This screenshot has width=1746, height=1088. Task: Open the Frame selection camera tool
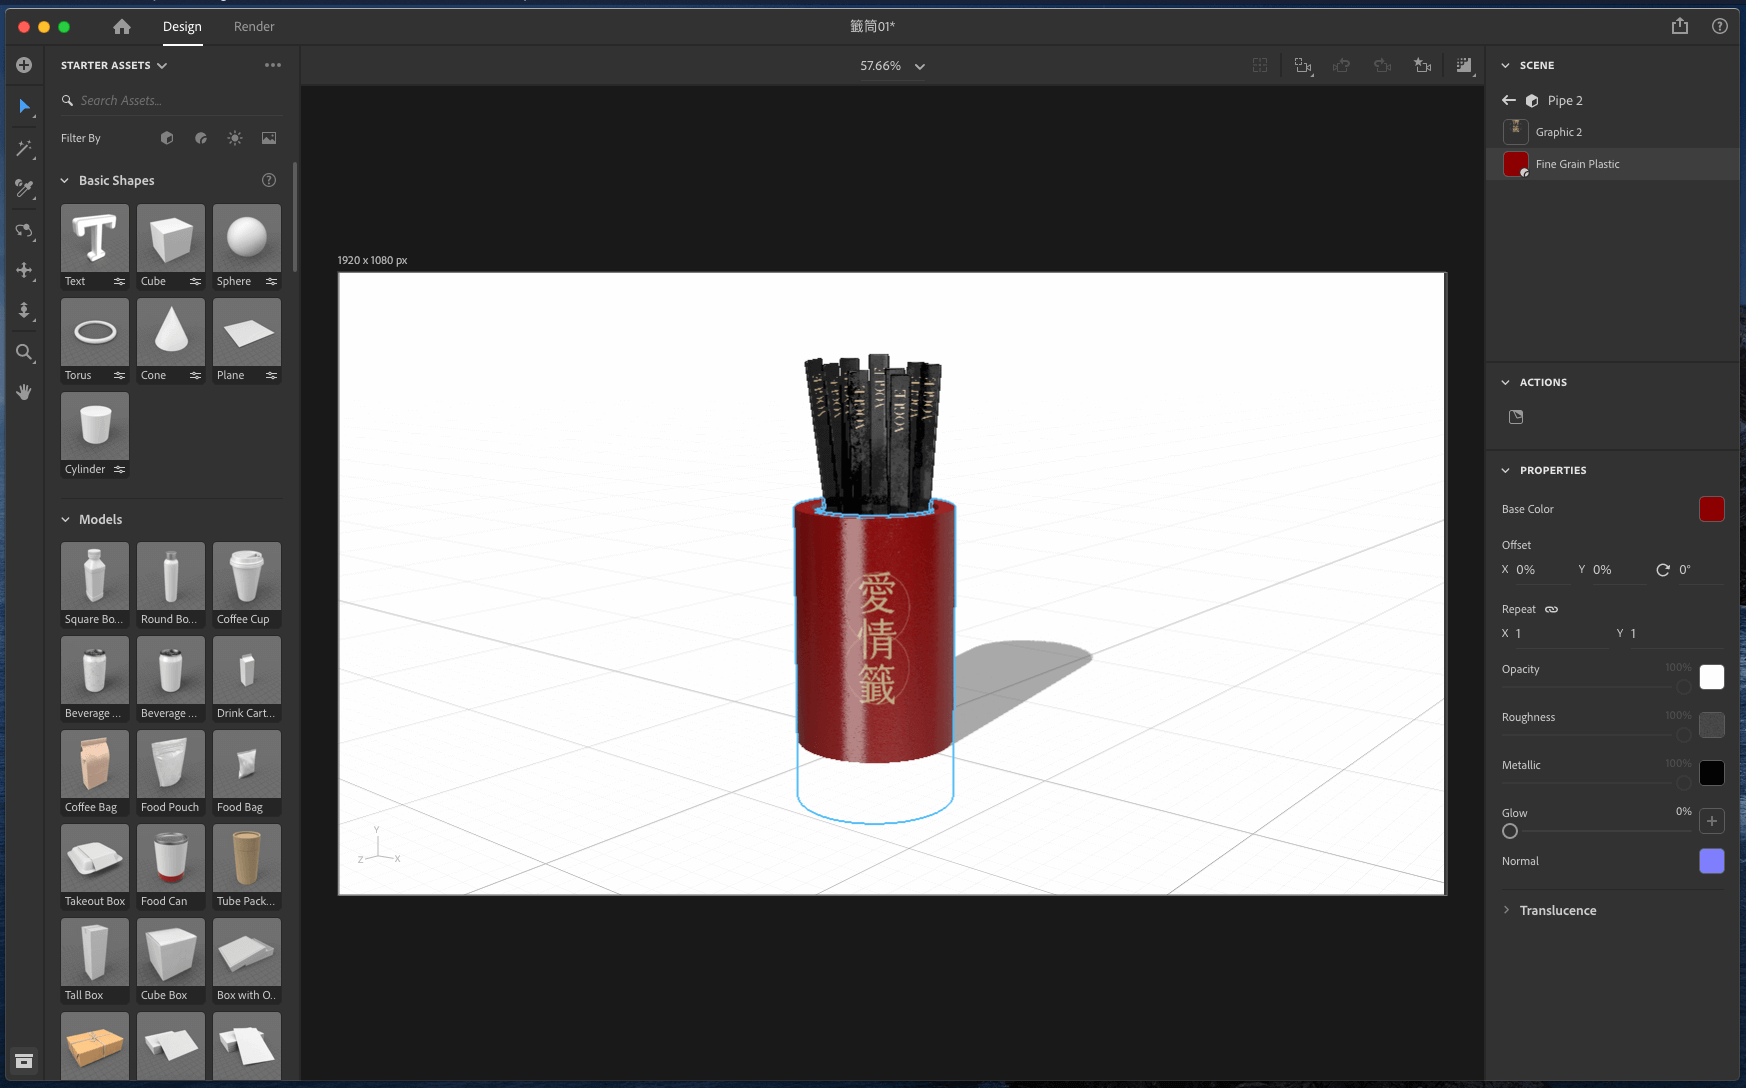[x=1303, y=66]
